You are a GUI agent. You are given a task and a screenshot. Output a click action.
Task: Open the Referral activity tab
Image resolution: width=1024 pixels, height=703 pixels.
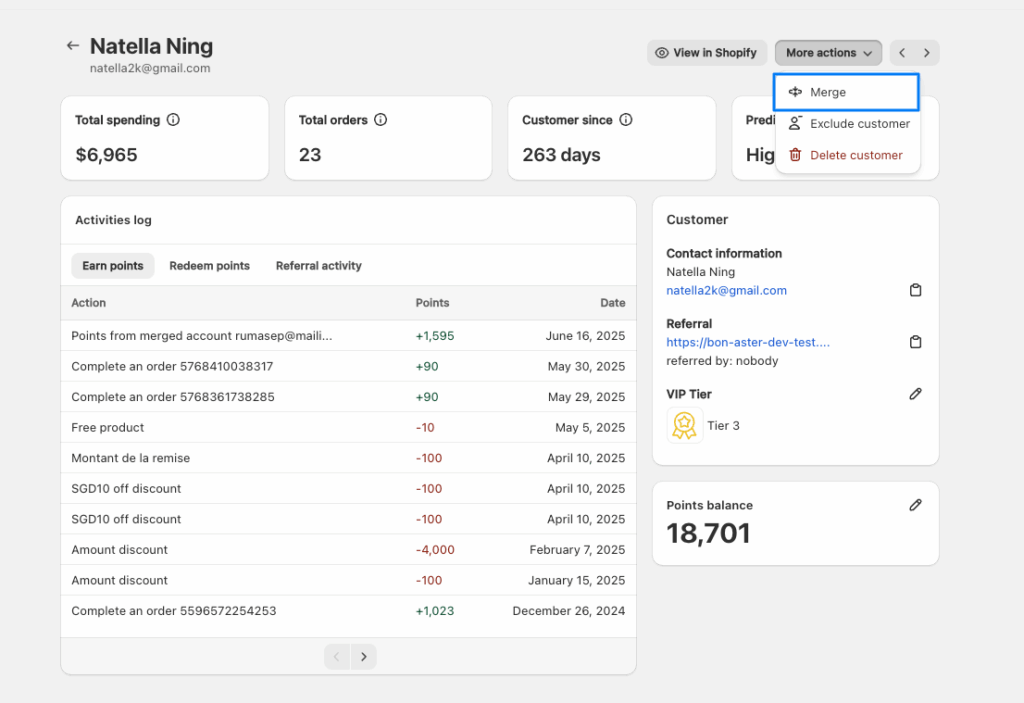tap(318, 266)
